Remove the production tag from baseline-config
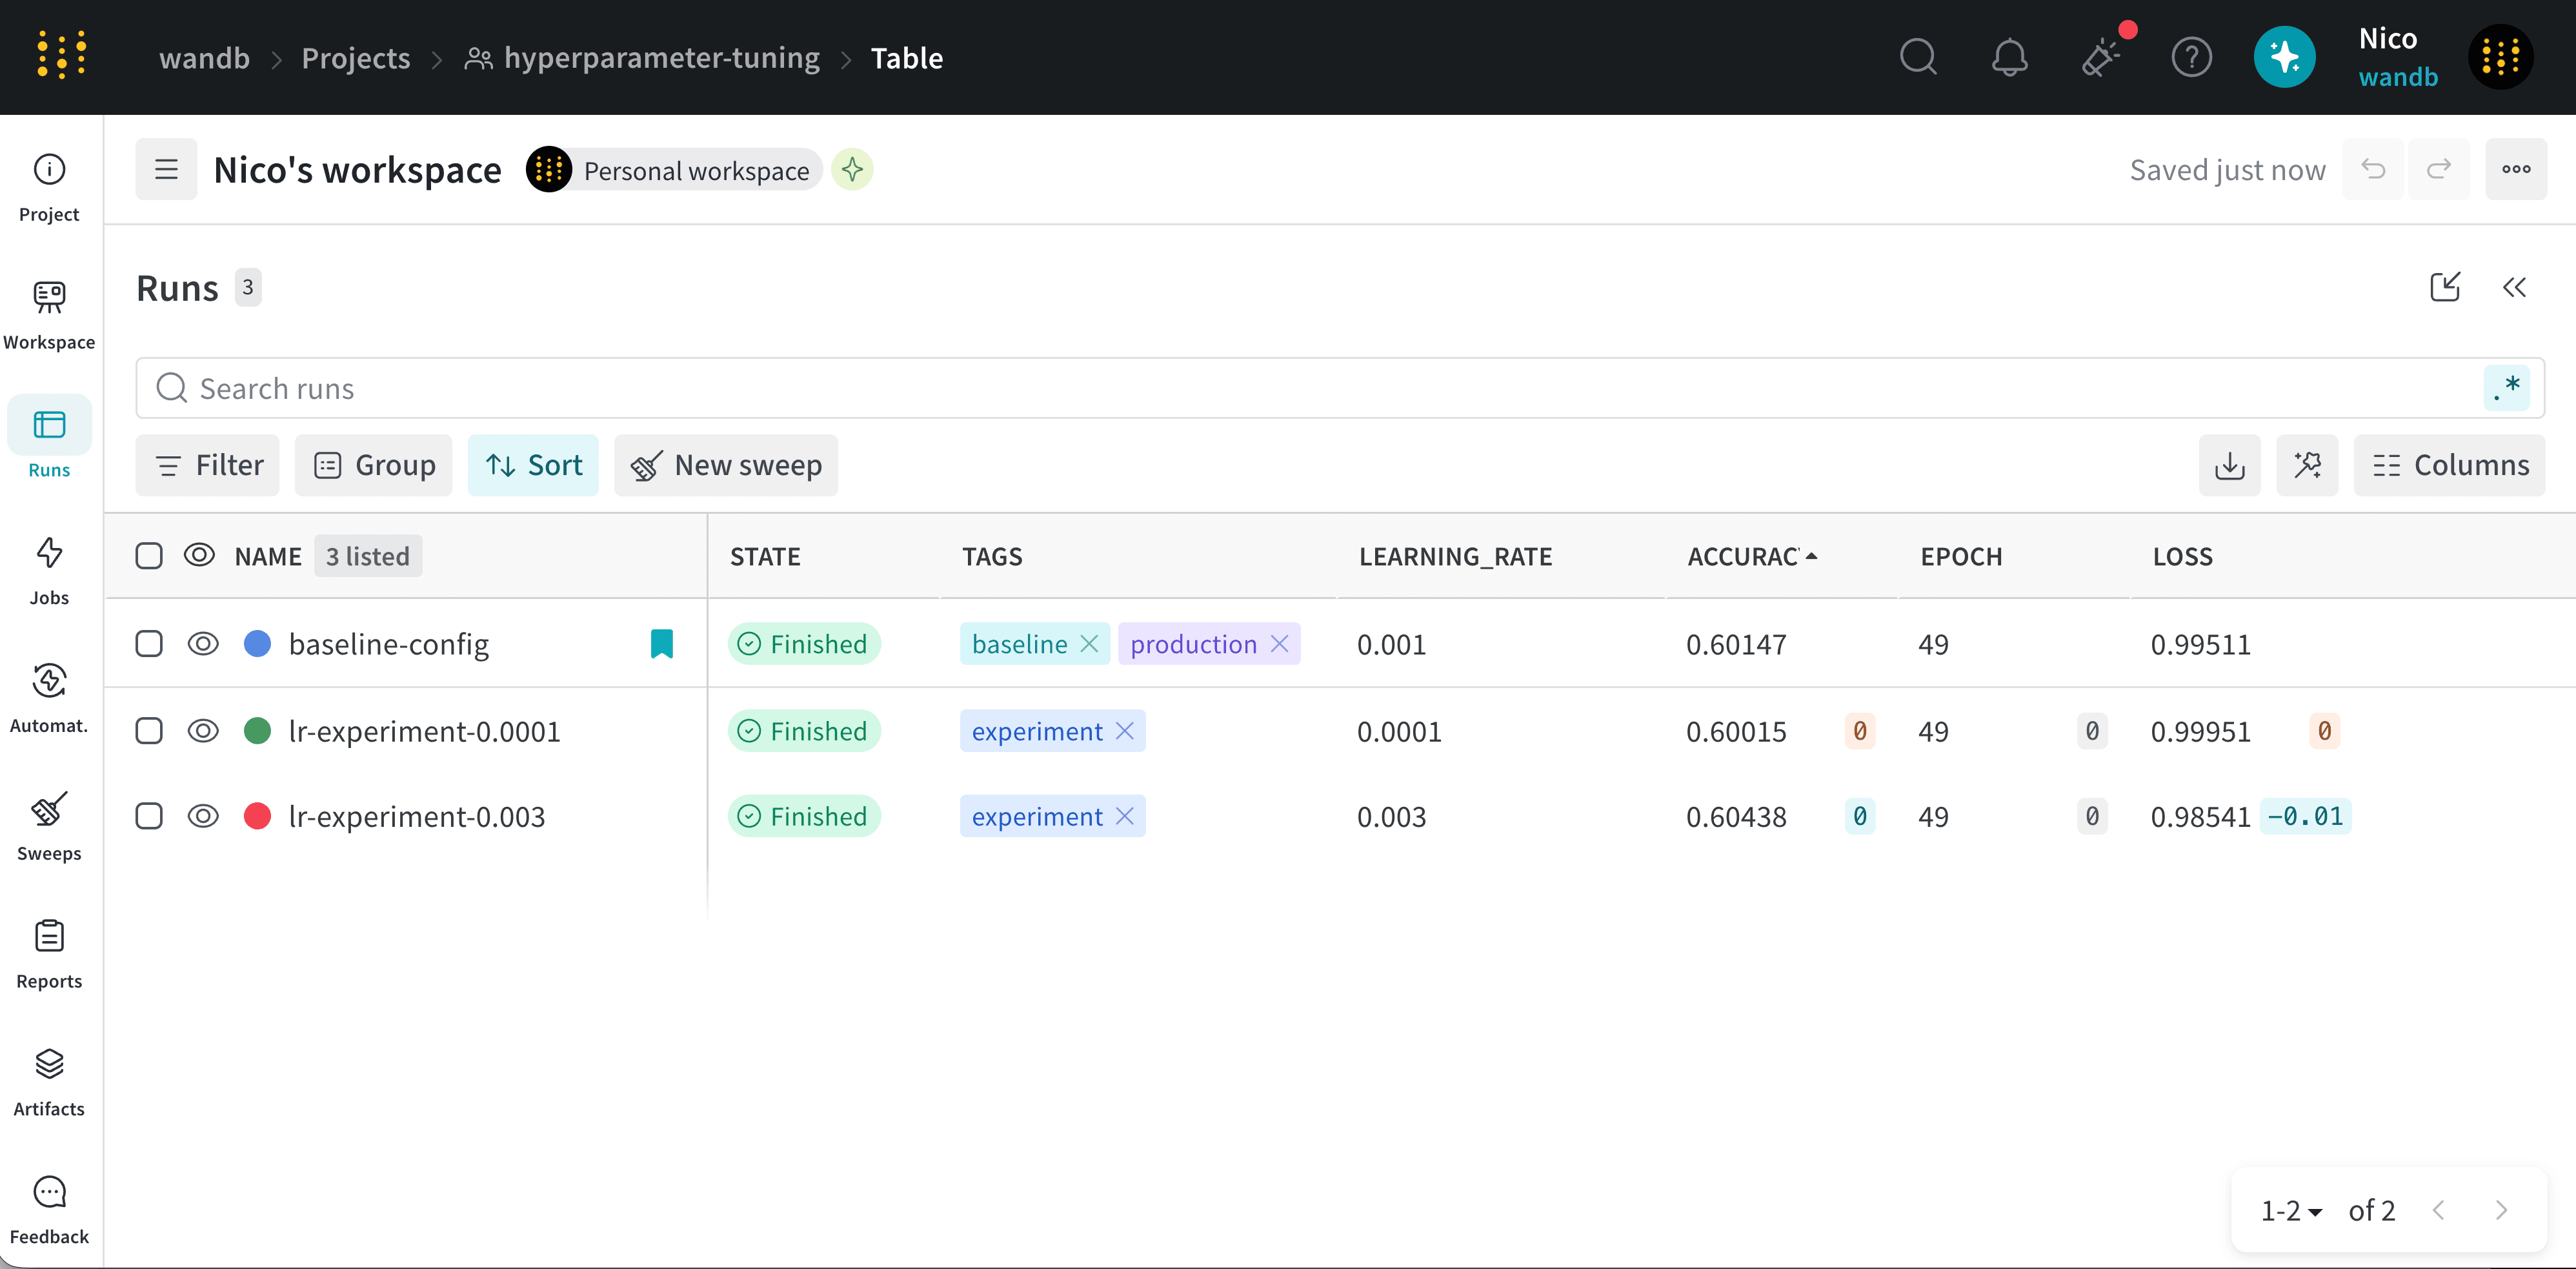 [1279, 644]
